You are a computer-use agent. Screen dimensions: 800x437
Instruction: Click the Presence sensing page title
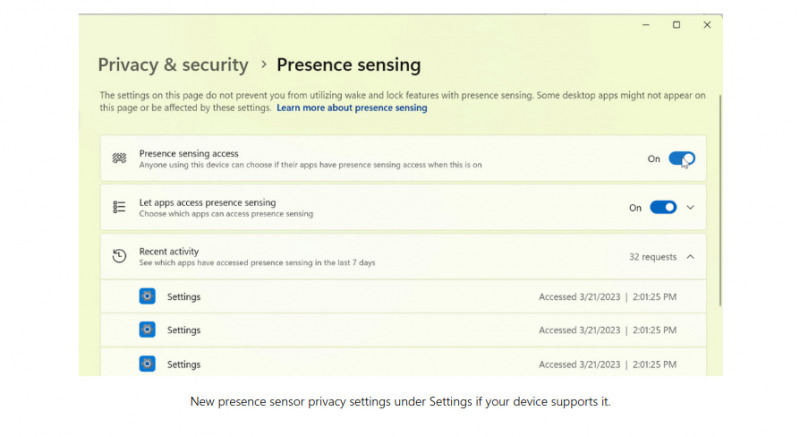tap(348, 65)
